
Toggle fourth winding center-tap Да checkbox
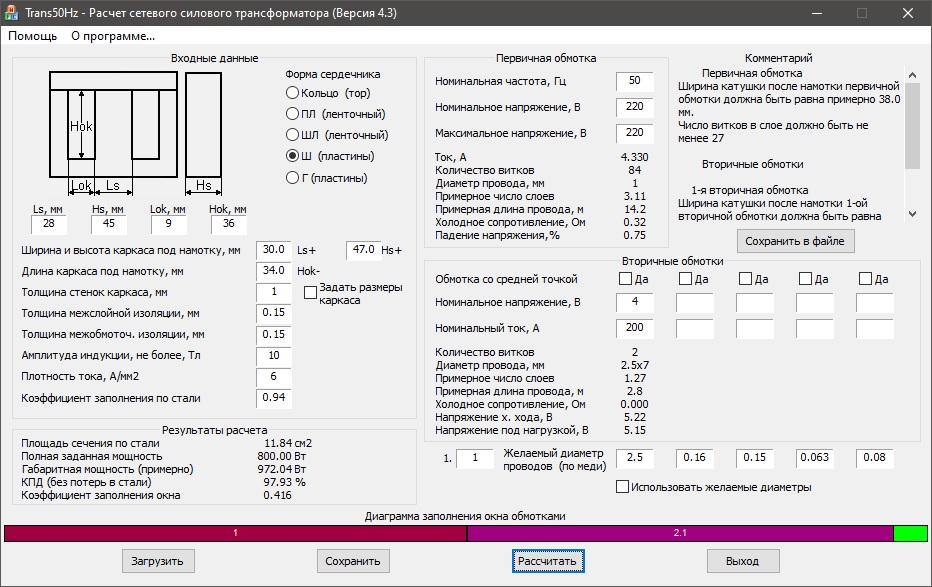pyautogui.click(x=805, y=279)
